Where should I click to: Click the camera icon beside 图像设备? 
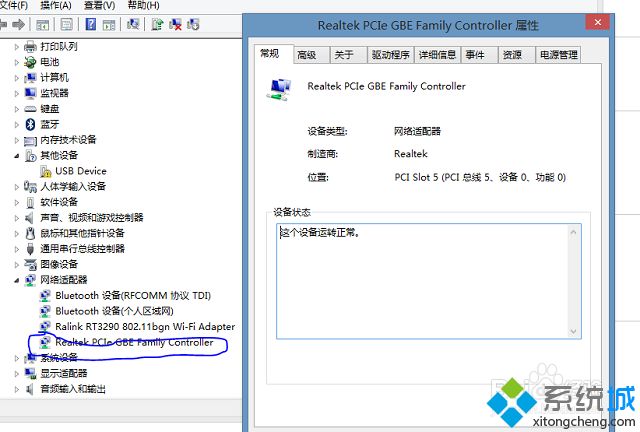pos(30,264)
